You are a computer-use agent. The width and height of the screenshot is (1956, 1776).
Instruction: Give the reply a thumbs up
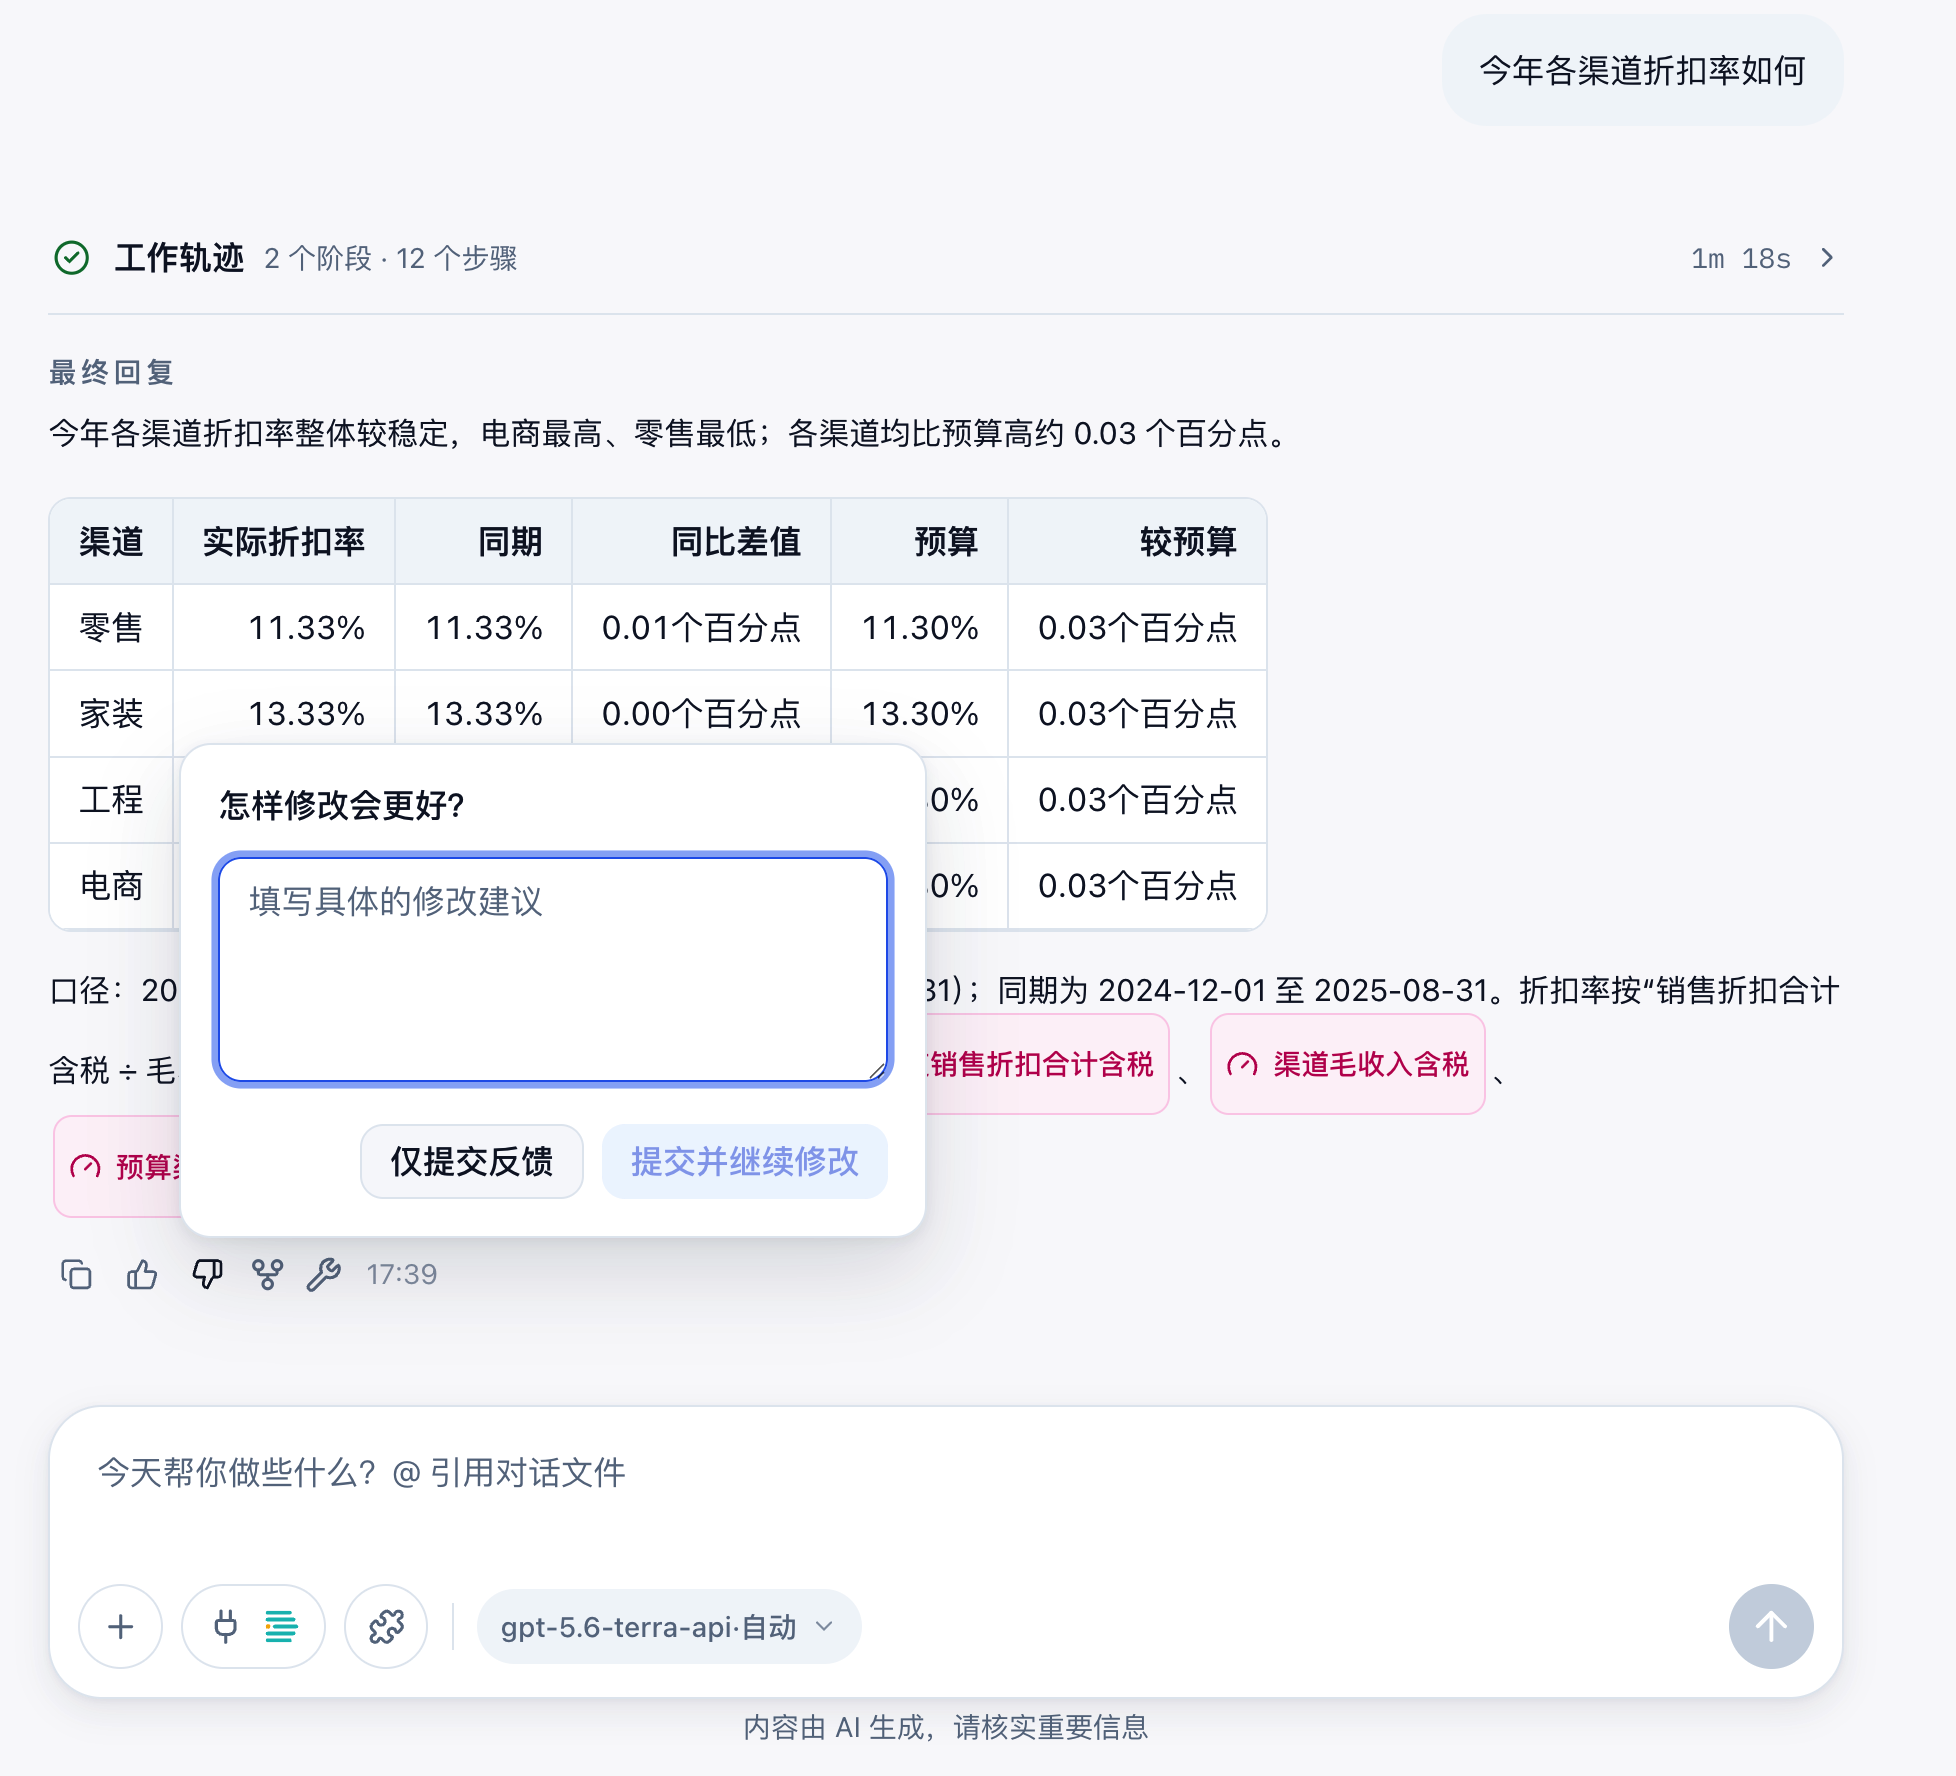click(x=142, y=1274)
